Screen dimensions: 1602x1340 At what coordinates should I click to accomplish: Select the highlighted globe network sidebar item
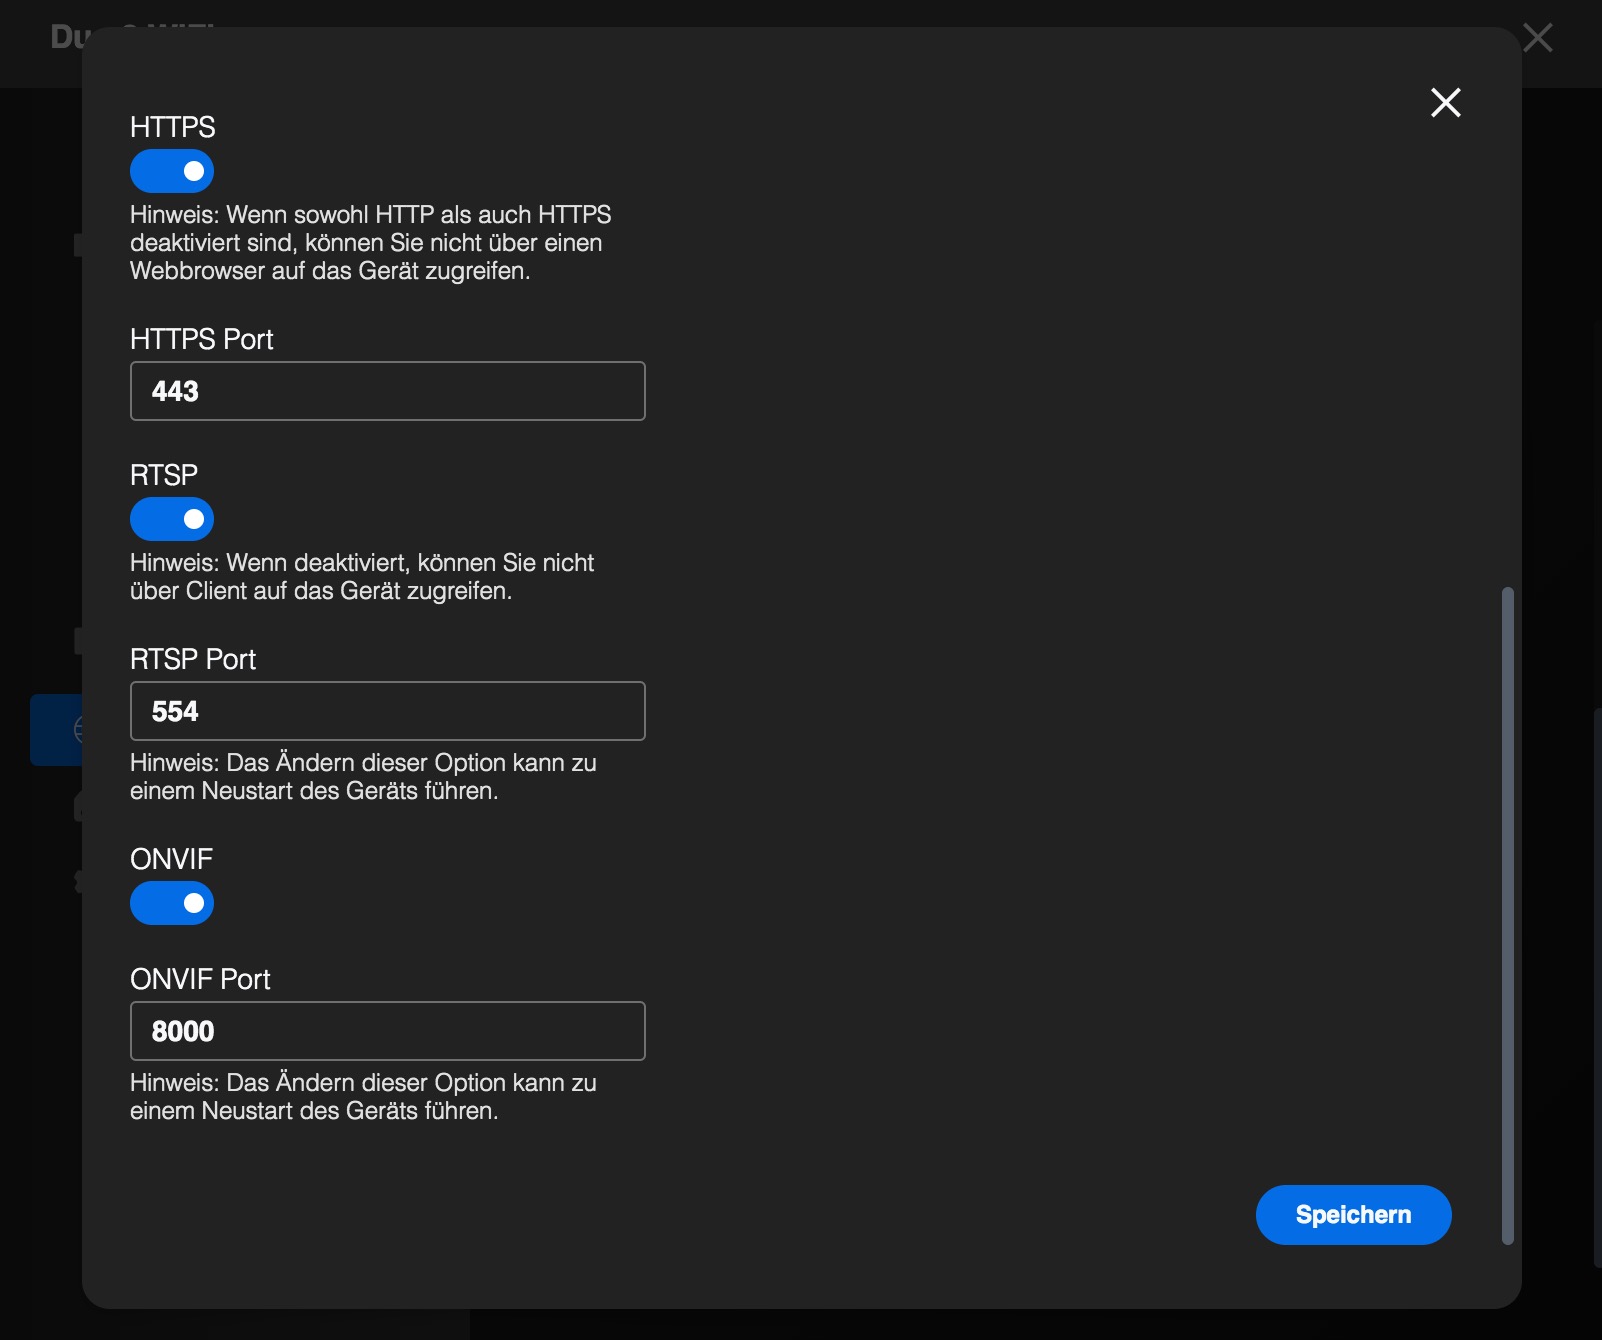tap(56, 730)
